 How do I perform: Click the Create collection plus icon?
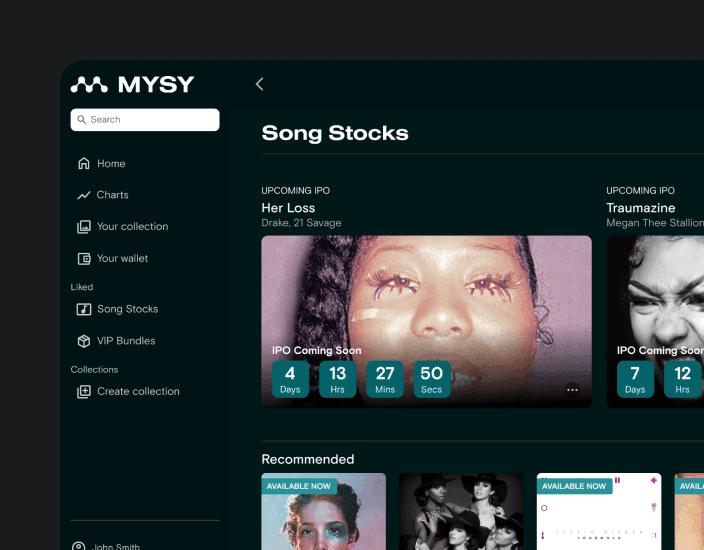(x=84, y=392)
